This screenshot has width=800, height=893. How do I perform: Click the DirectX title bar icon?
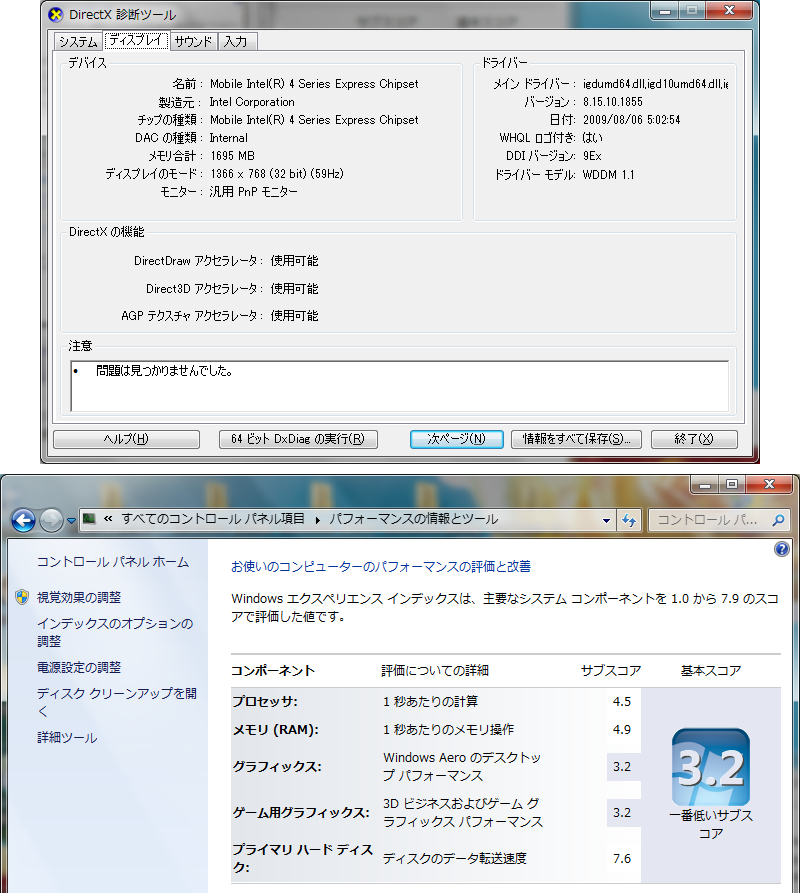(x=56, y=14)
